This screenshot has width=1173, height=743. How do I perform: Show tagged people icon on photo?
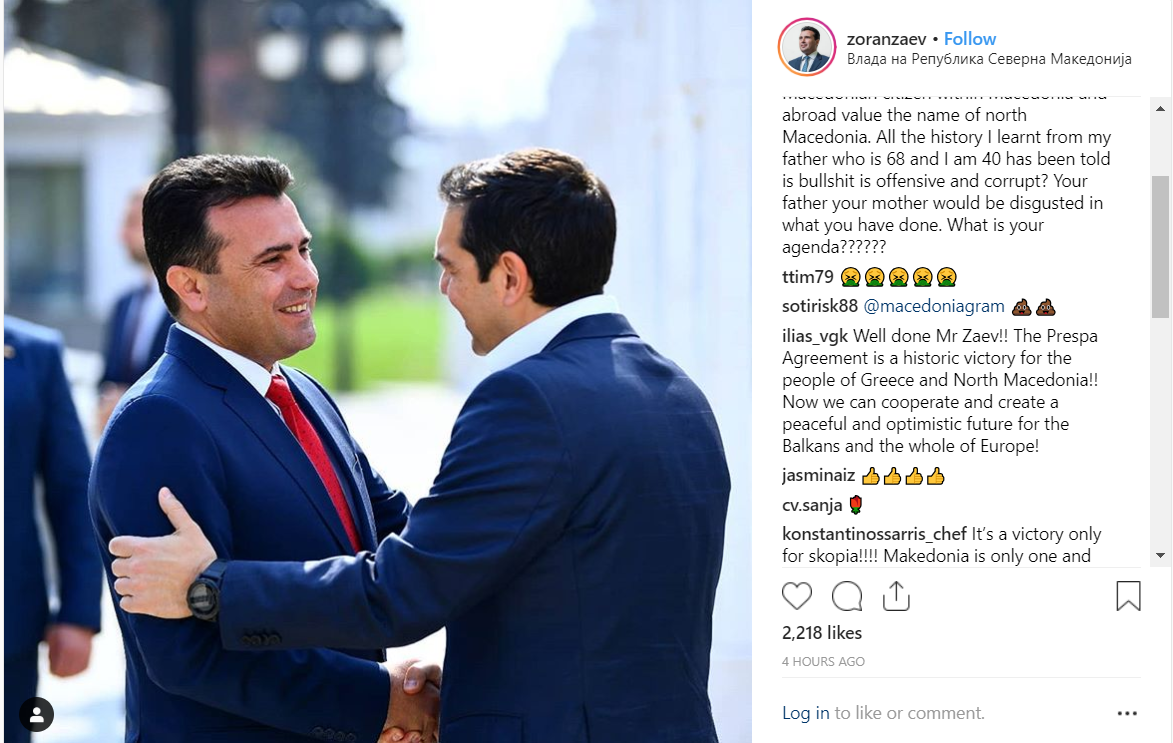click(36, 715)
